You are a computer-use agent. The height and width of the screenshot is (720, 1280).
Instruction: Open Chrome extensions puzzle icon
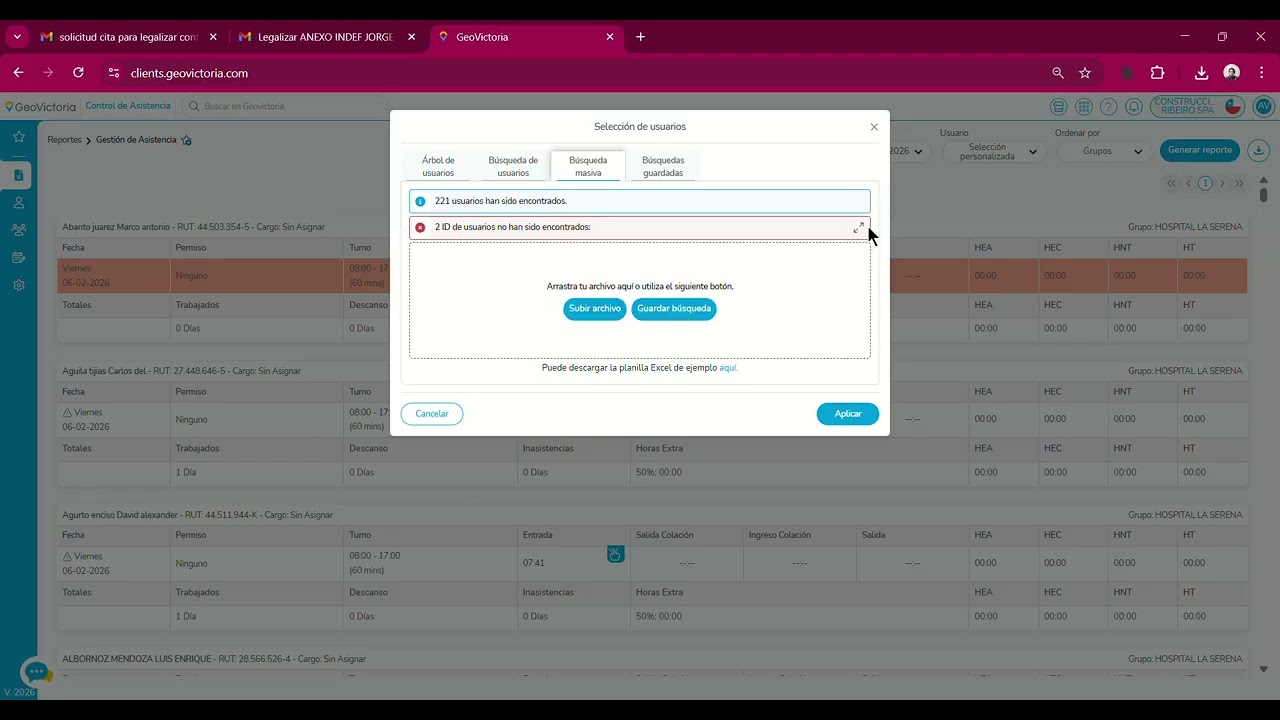(1158, 73)
